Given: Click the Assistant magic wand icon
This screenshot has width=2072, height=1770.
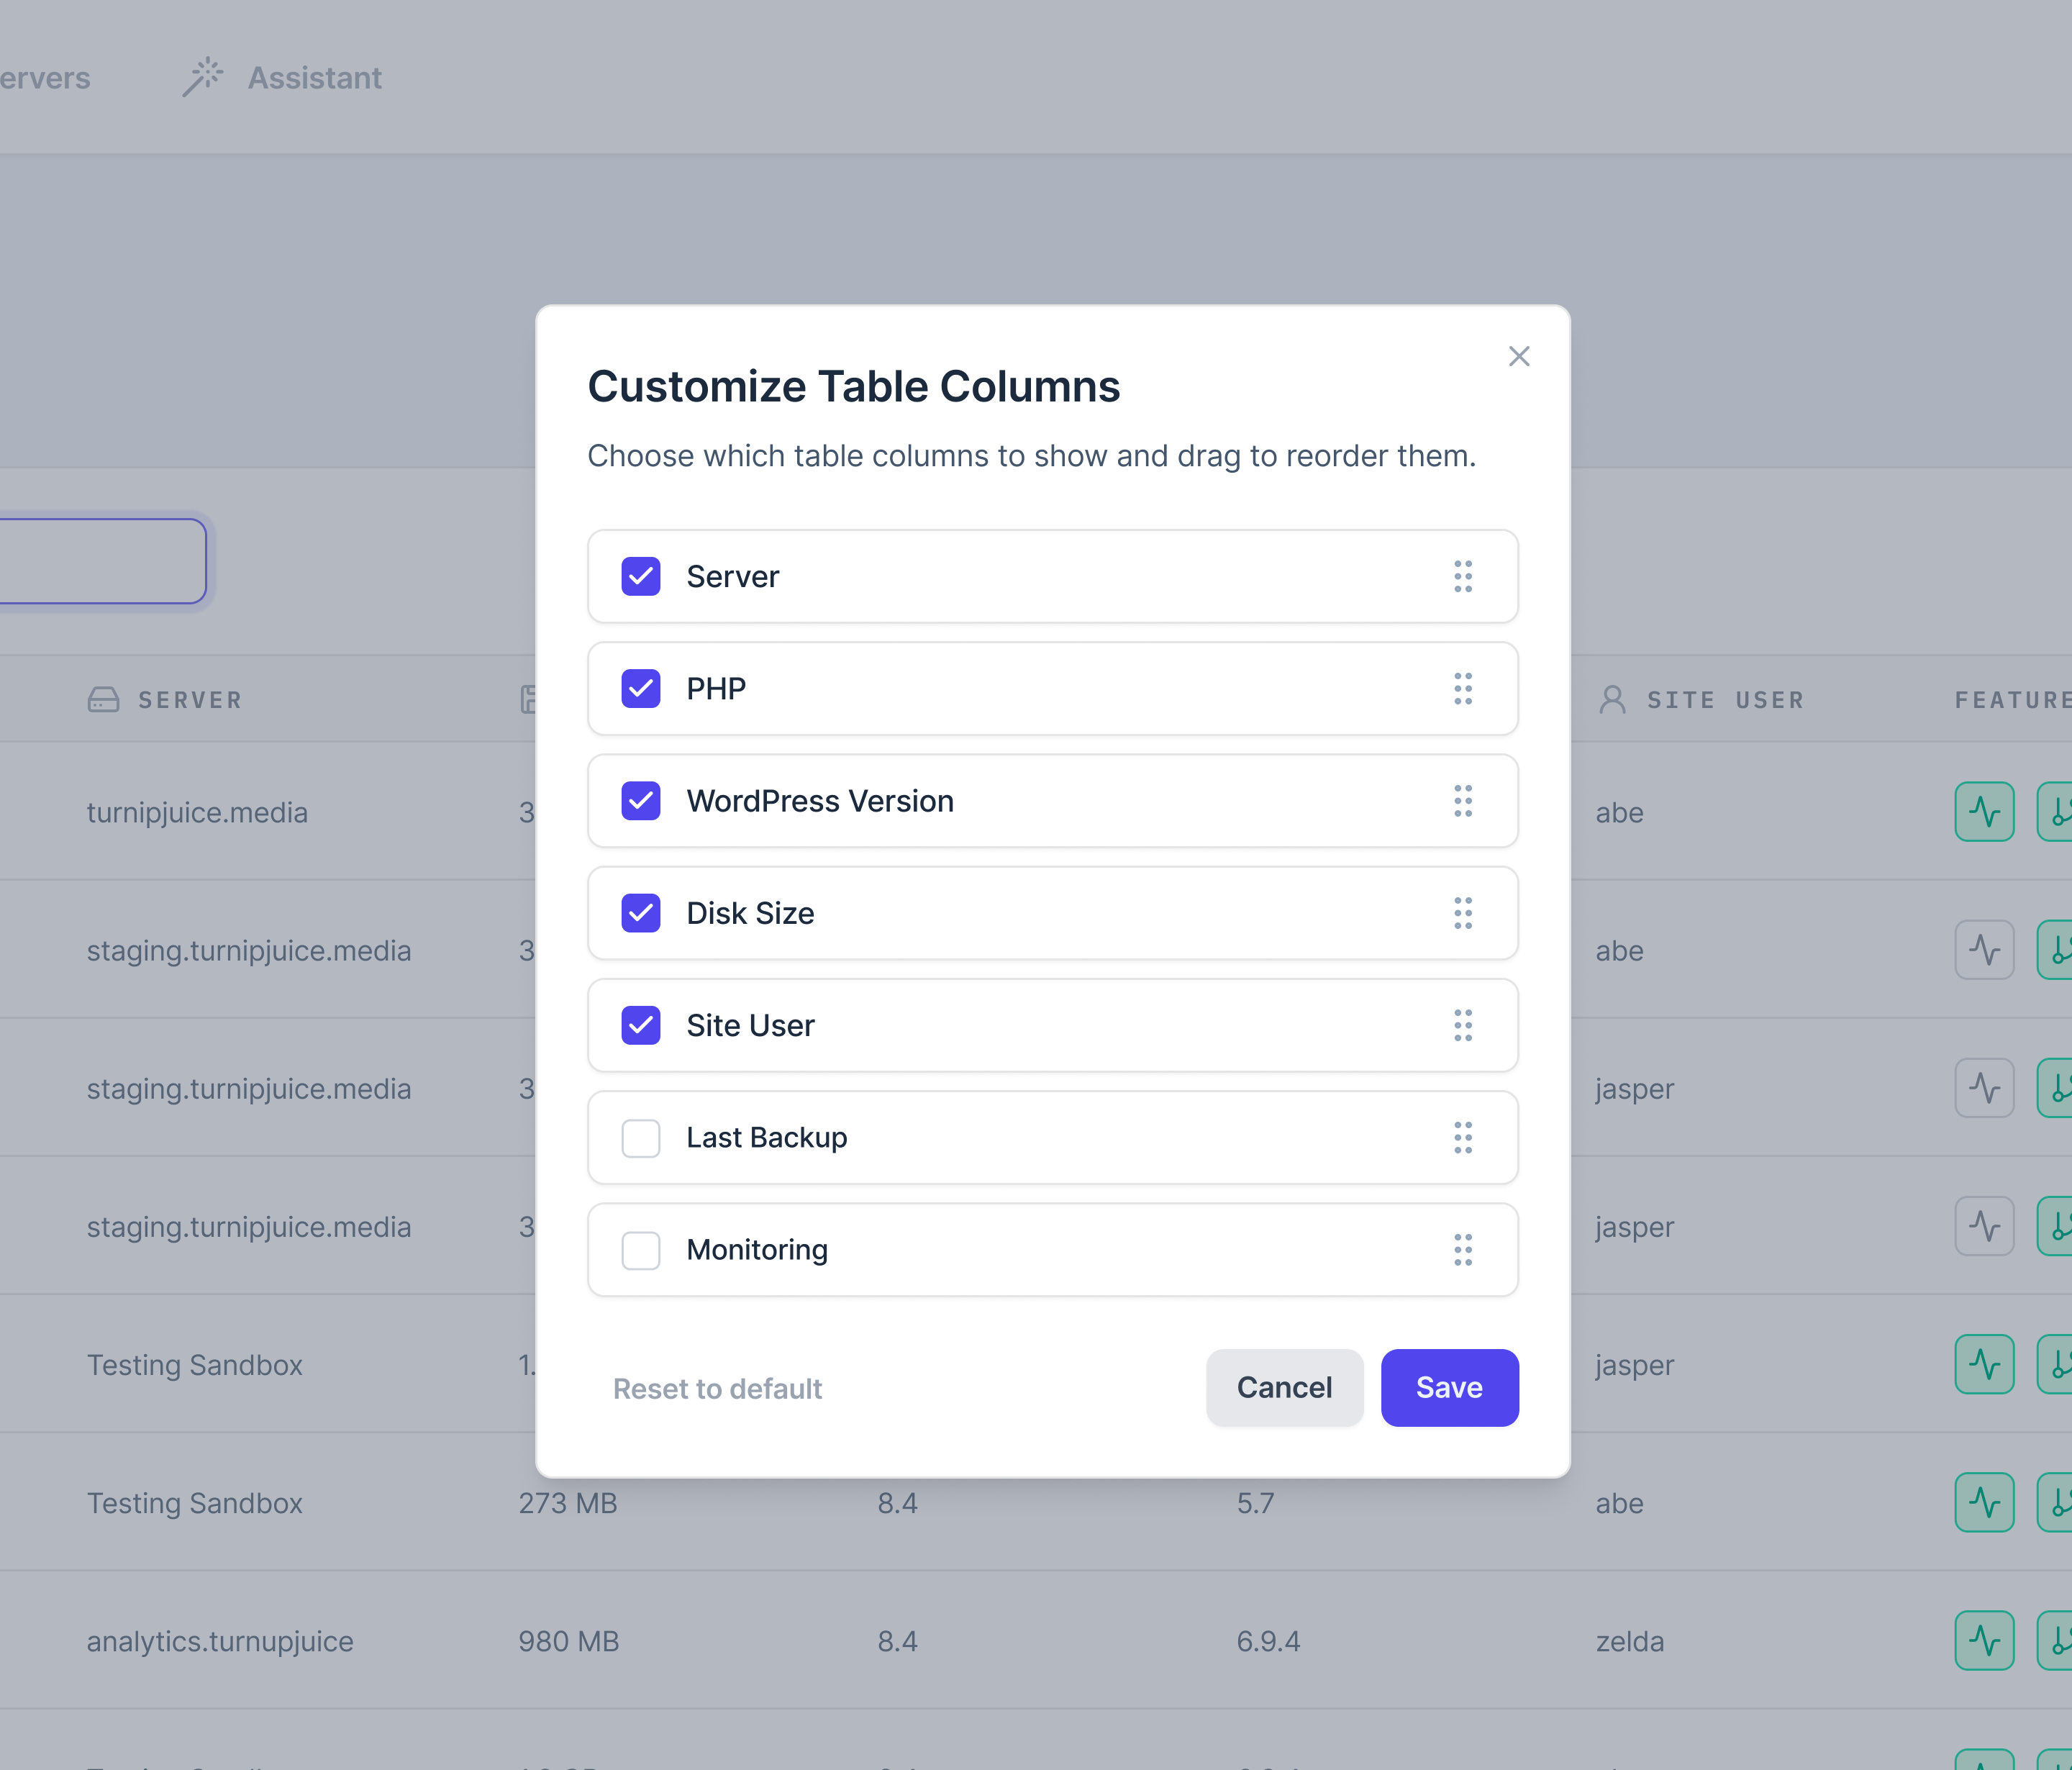Looking at the screenshot, I should [203, 77].
